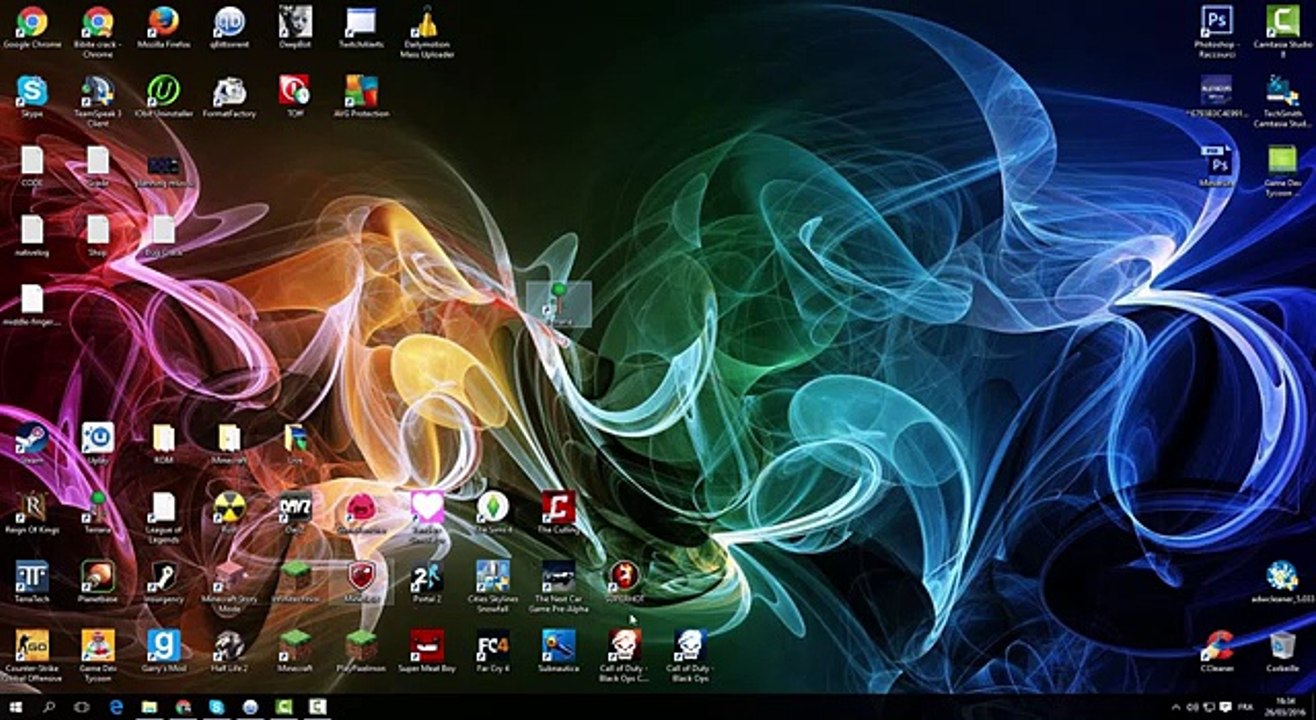This screenshot has height=720, width=1316.
Task: Select the TeamSpeak 3 Client shortcut
Action: click(x=97, y=102)
